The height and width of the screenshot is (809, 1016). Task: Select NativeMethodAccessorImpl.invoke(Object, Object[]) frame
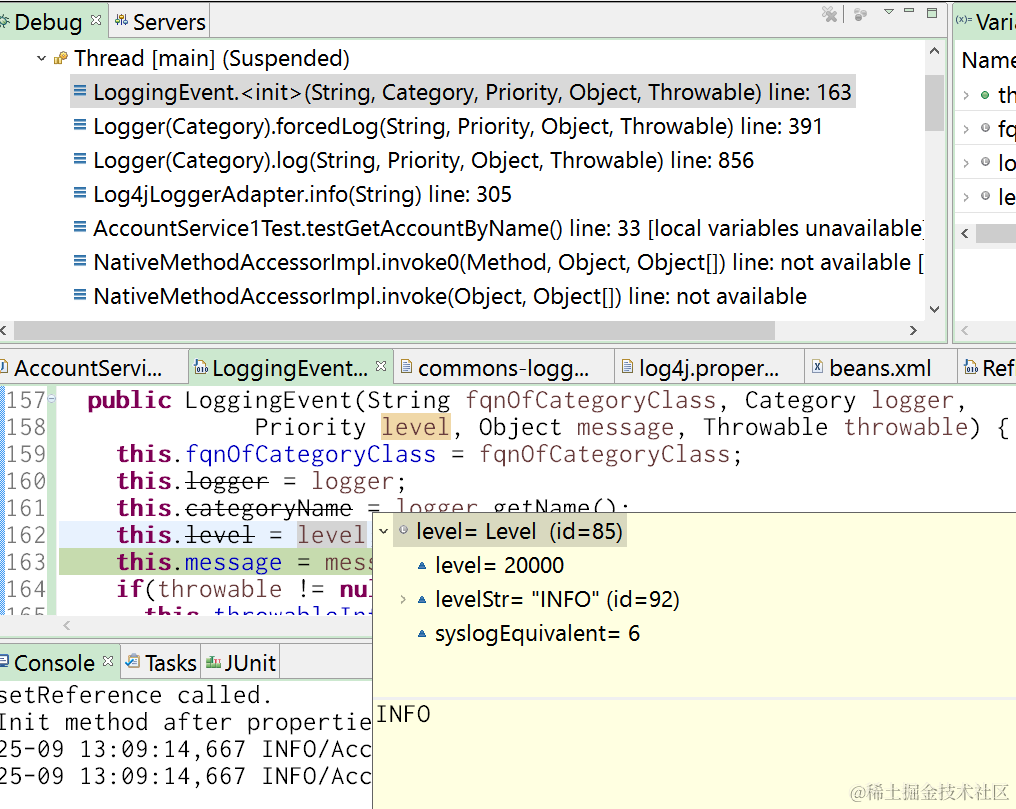point(450,297)
